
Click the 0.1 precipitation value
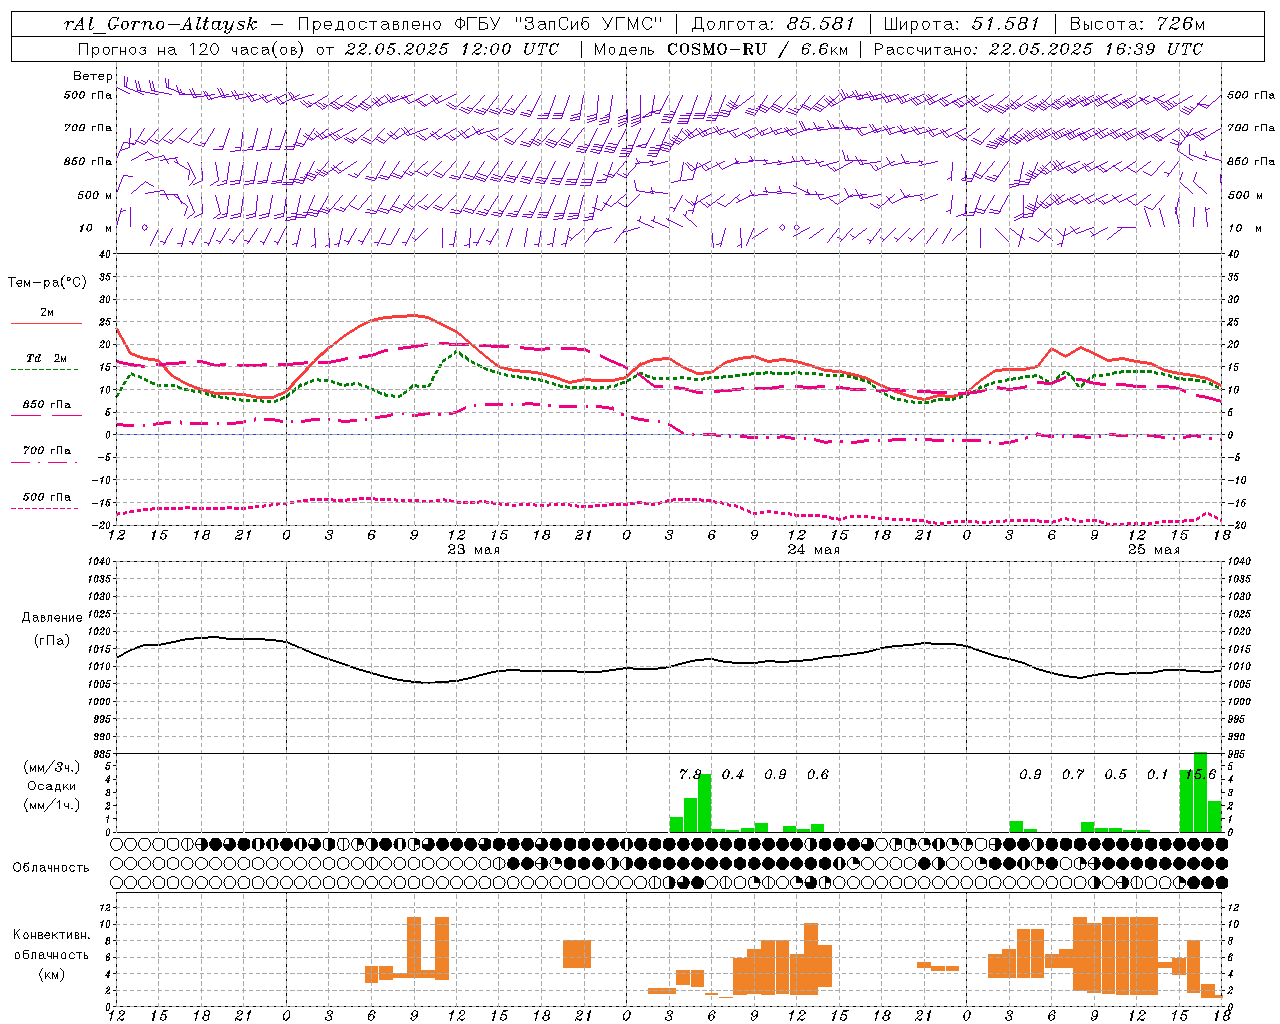pos(1157,775)
